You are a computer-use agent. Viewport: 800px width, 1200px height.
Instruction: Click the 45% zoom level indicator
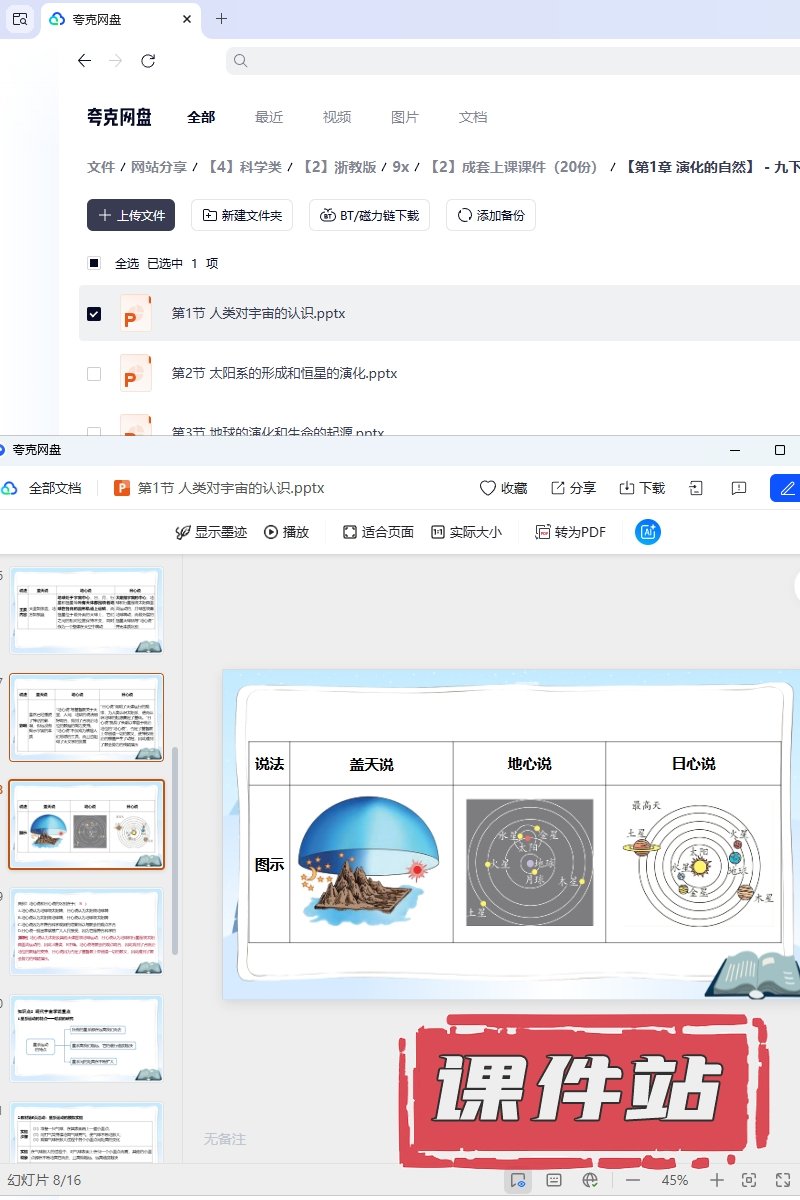[675, 1180]
